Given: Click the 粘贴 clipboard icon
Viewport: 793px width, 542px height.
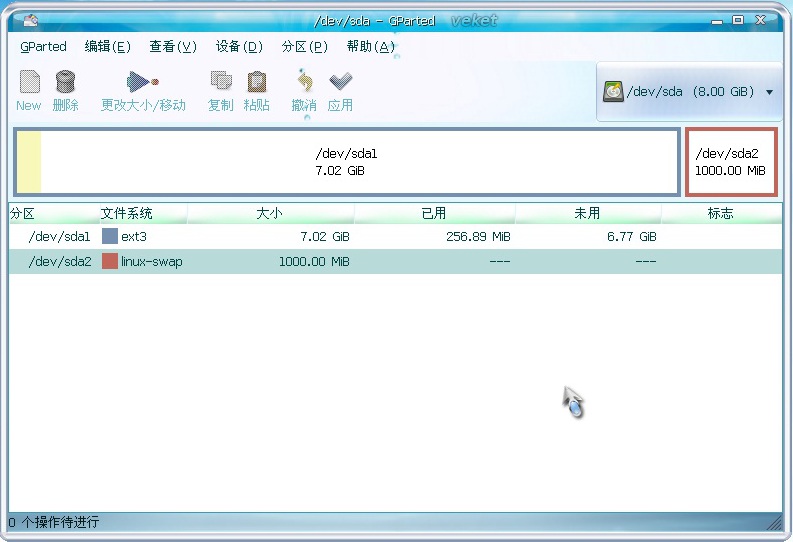Looking at the screenshot, I should (256, 81).
